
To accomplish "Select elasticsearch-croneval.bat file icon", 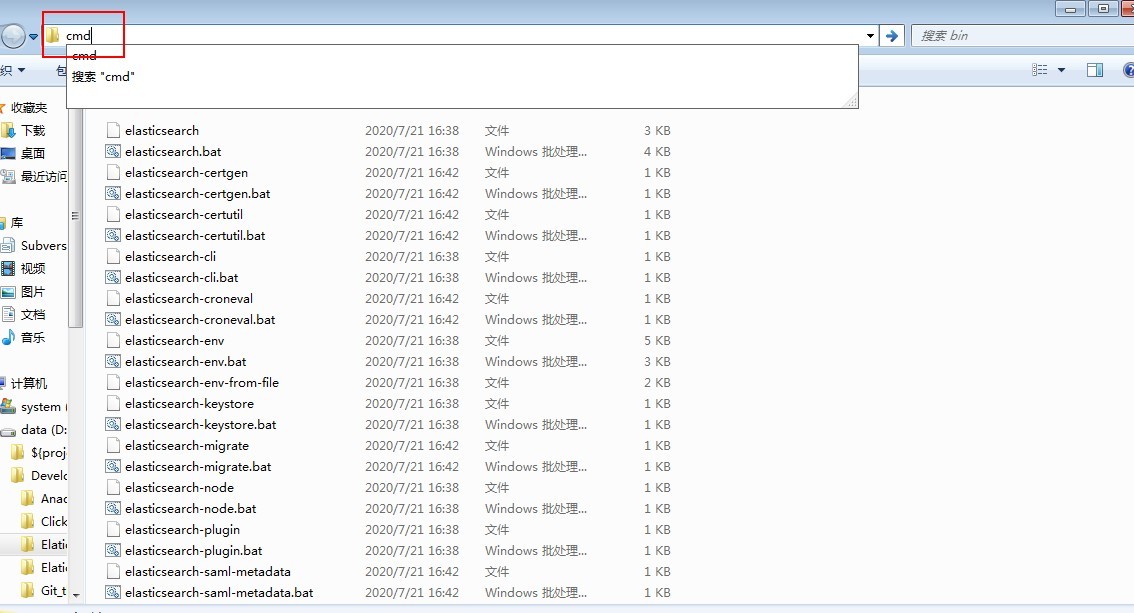I will pos(113,319).
